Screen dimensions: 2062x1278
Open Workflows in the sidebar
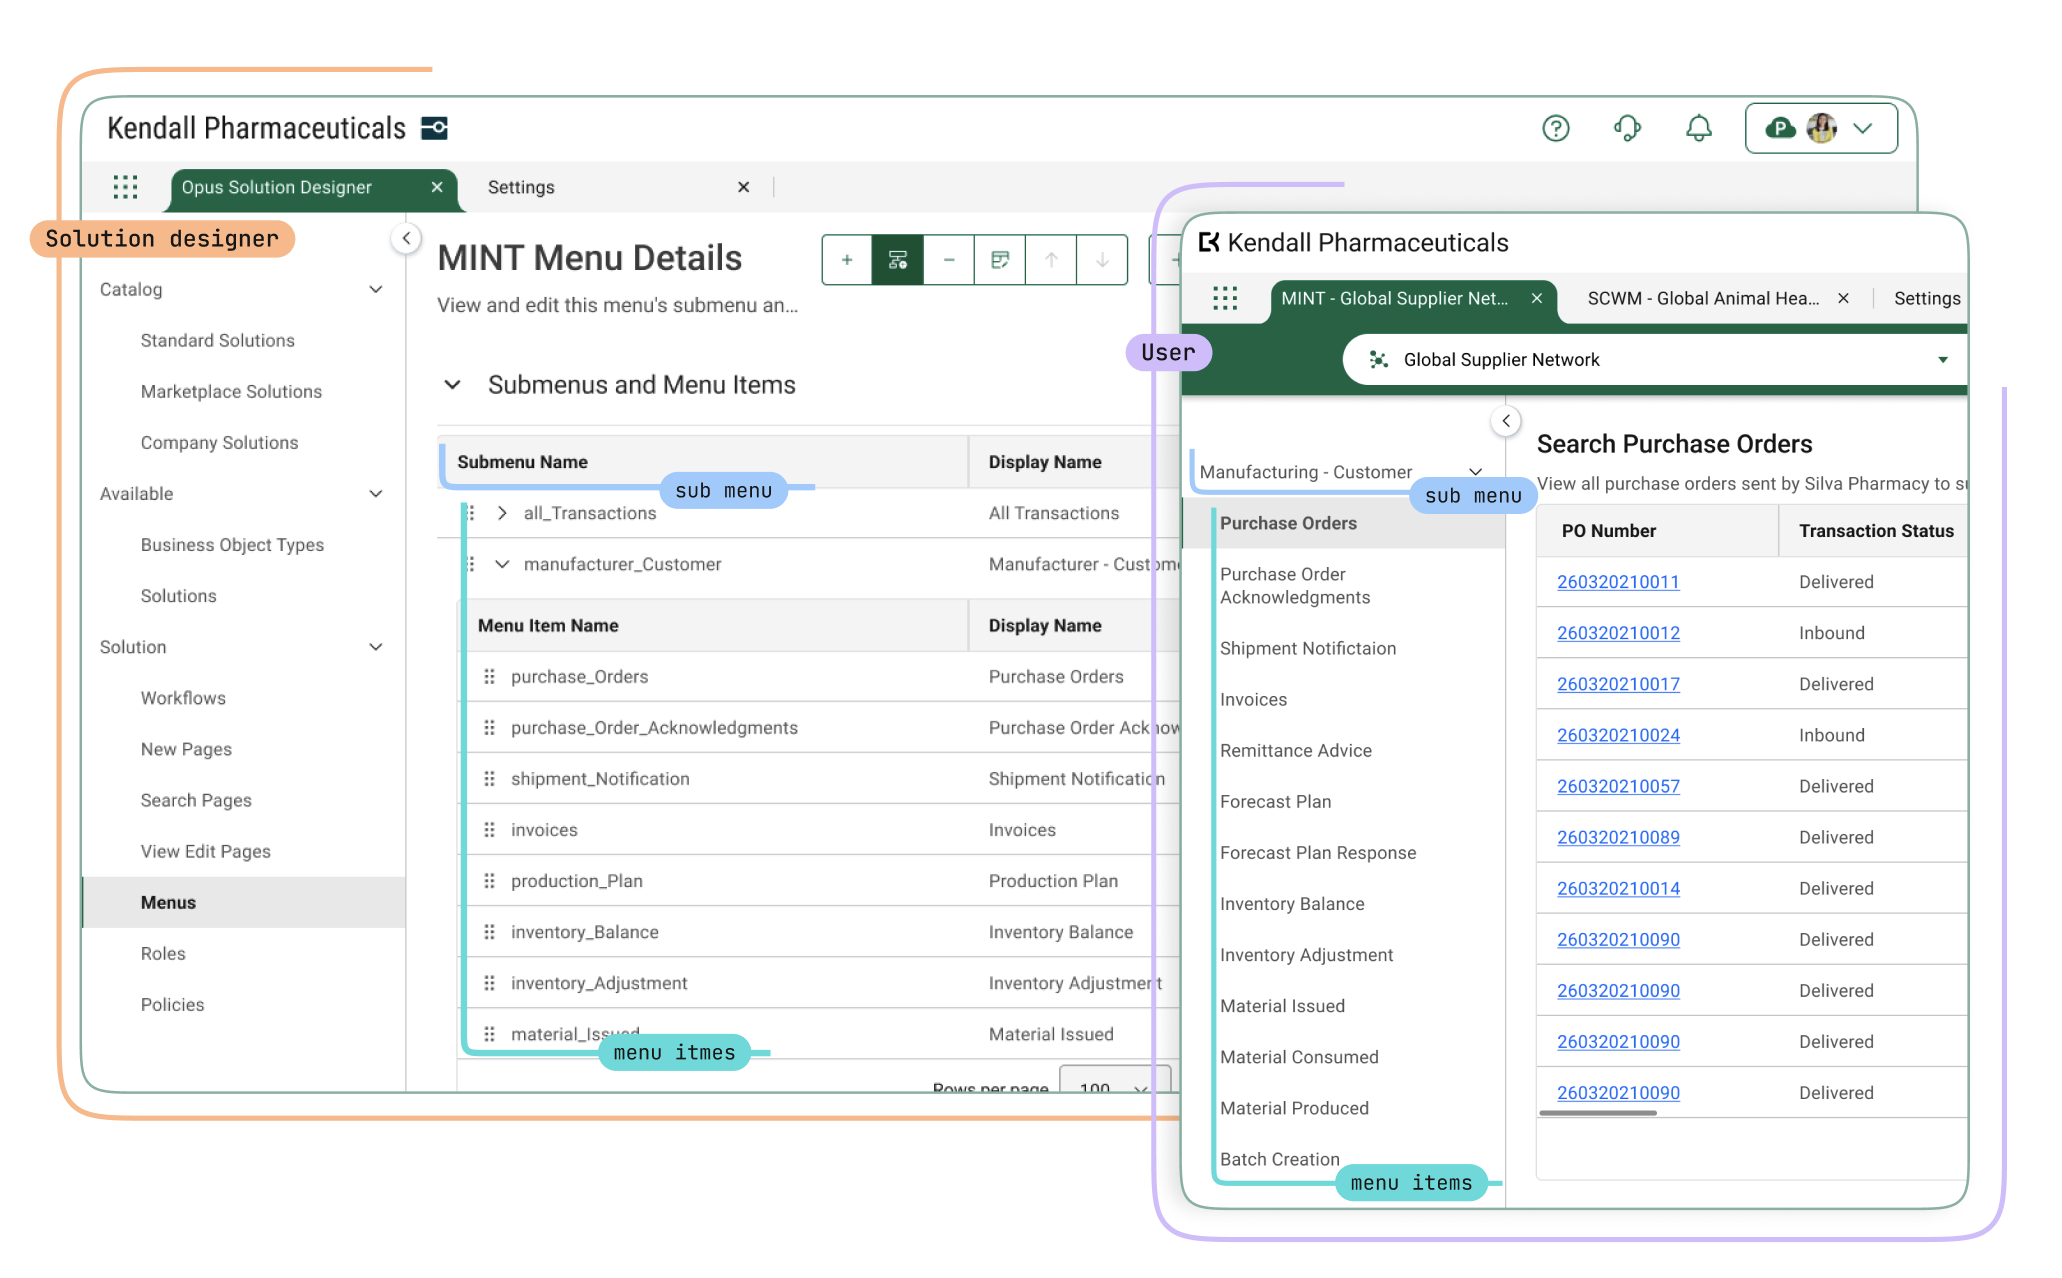(183, 698)
